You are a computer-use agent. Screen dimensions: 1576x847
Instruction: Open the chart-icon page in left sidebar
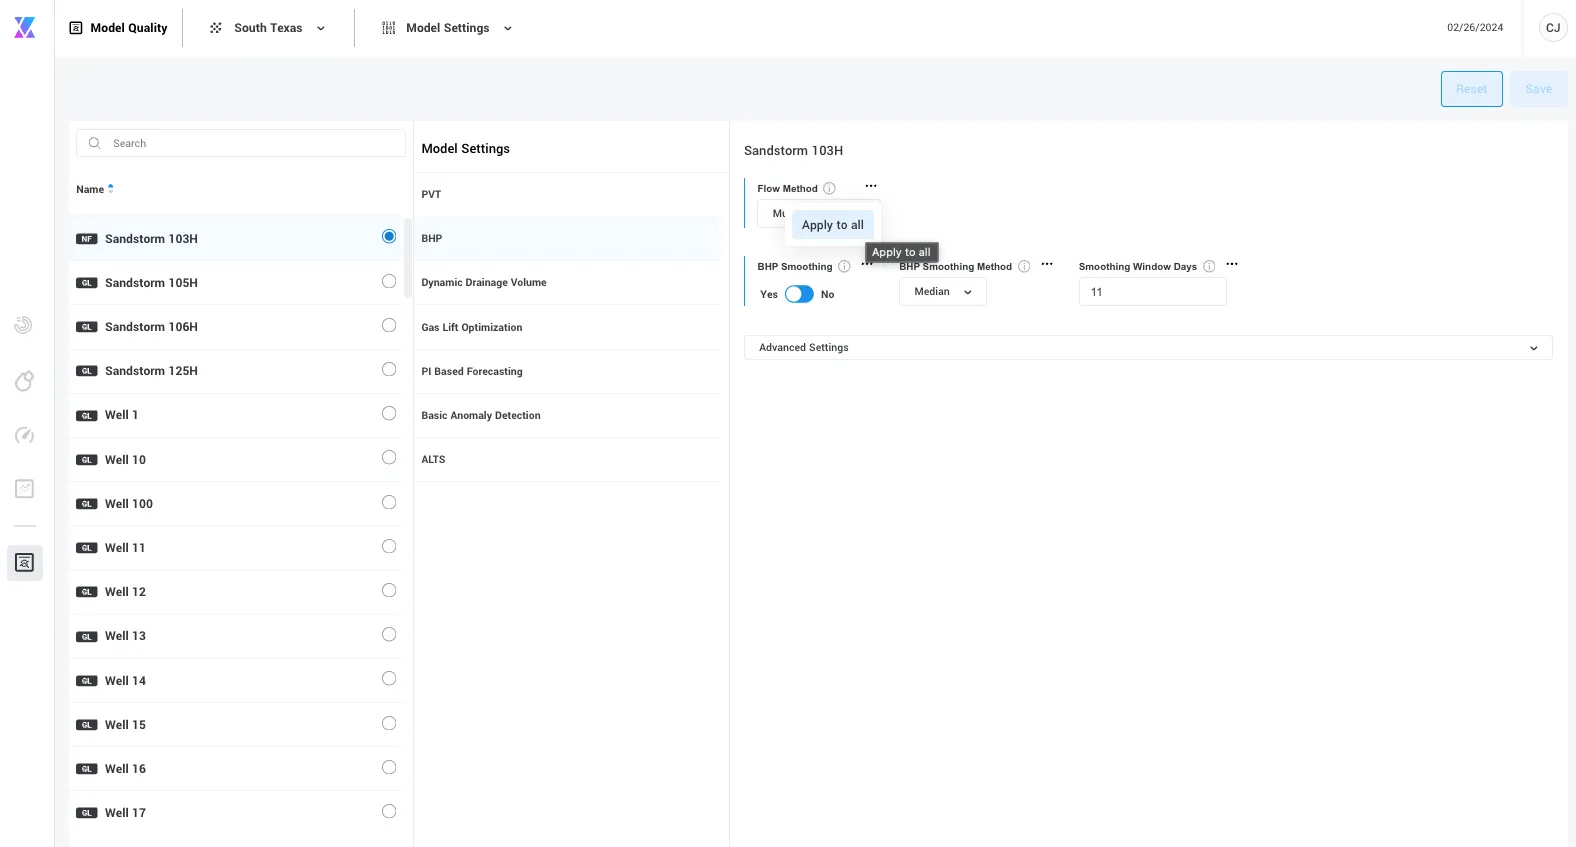click(x=24, y=488)
